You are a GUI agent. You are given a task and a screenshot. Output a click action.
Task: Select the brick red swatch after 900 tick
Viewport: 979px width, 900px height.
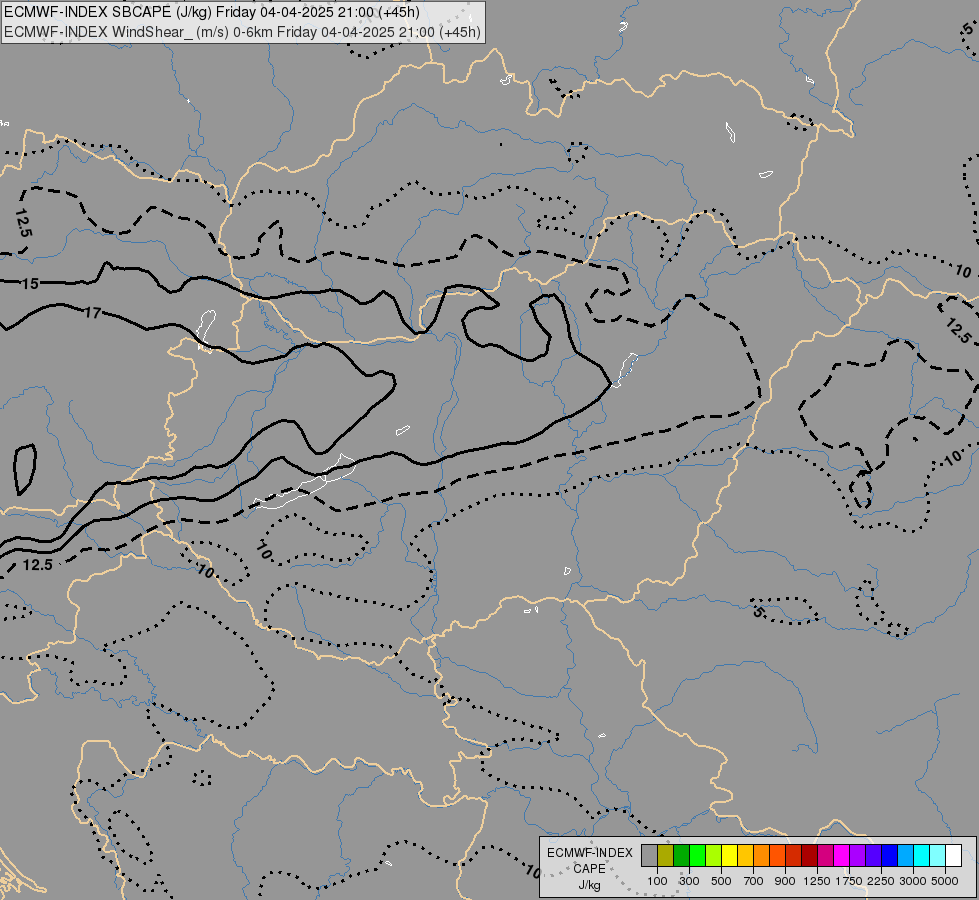[794, 855]
